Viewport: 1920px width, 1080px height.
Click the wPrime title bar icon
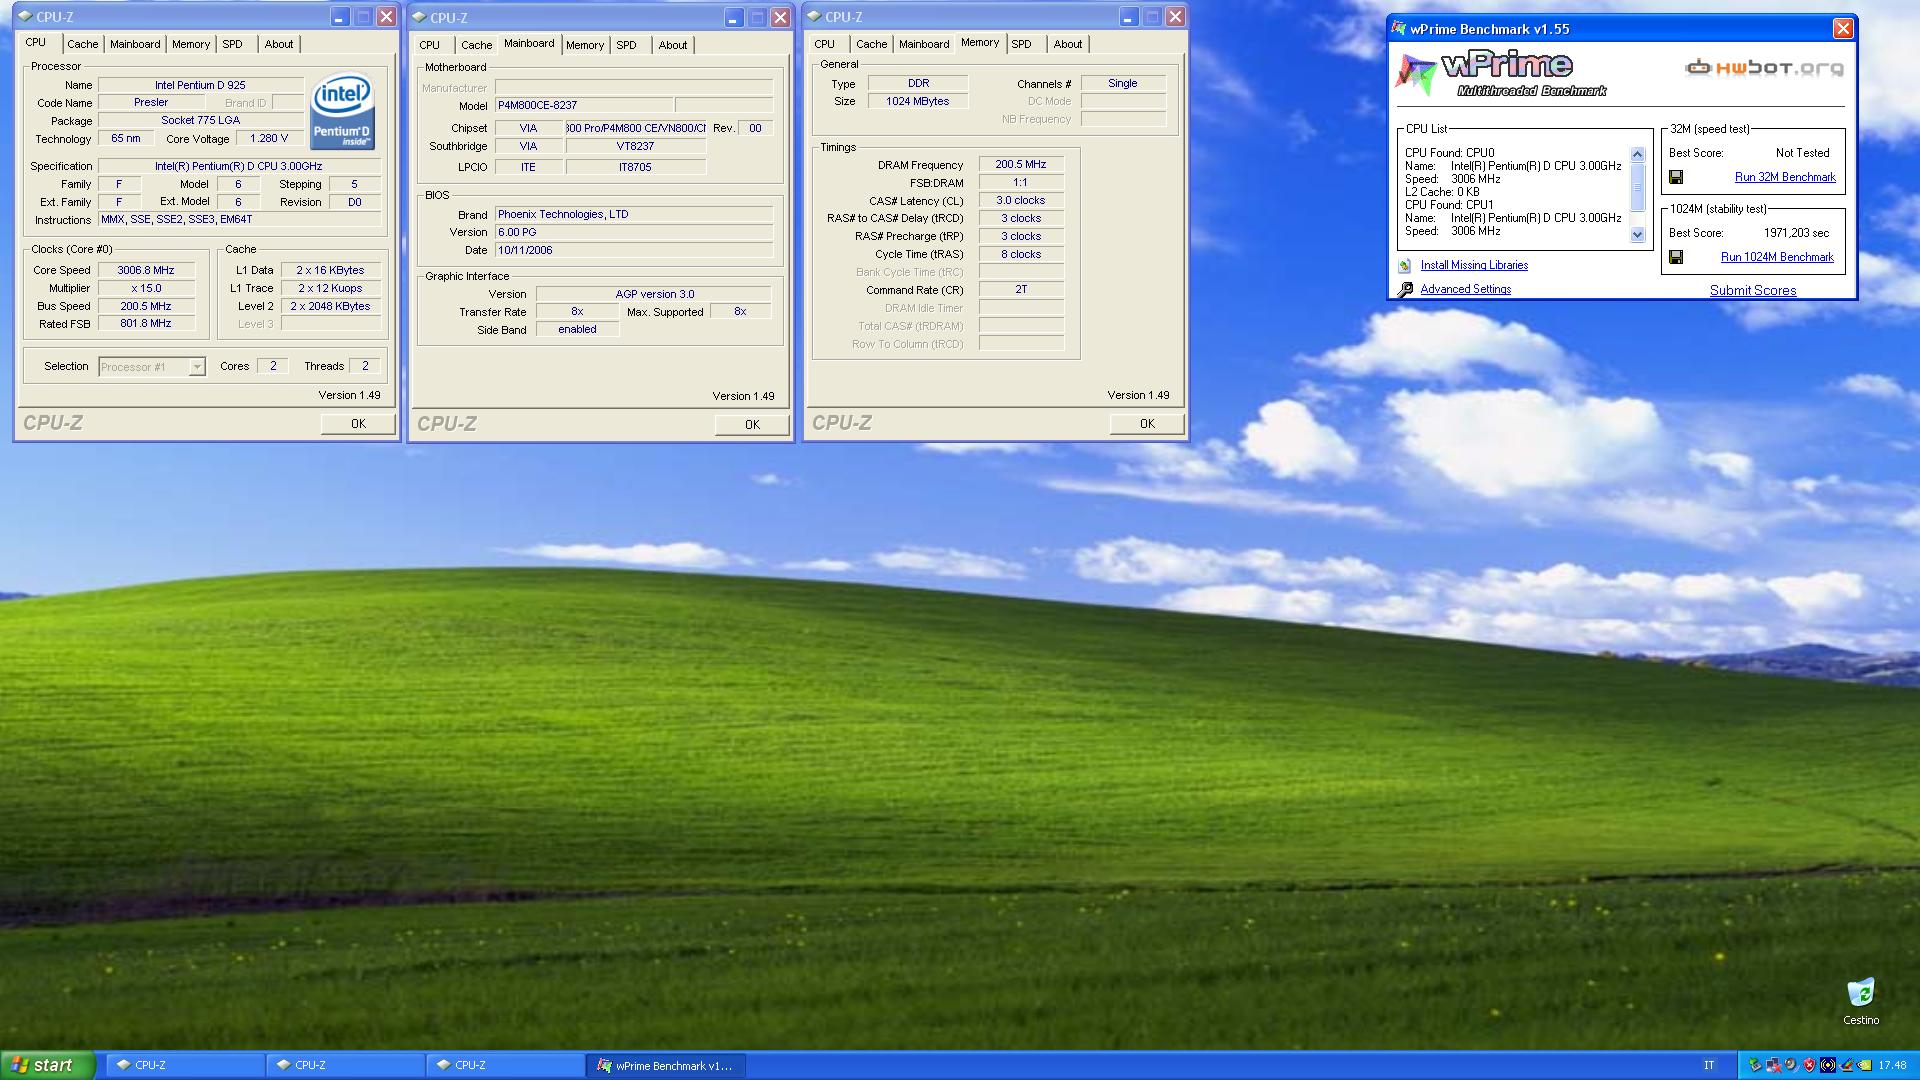click(1399, 29)
